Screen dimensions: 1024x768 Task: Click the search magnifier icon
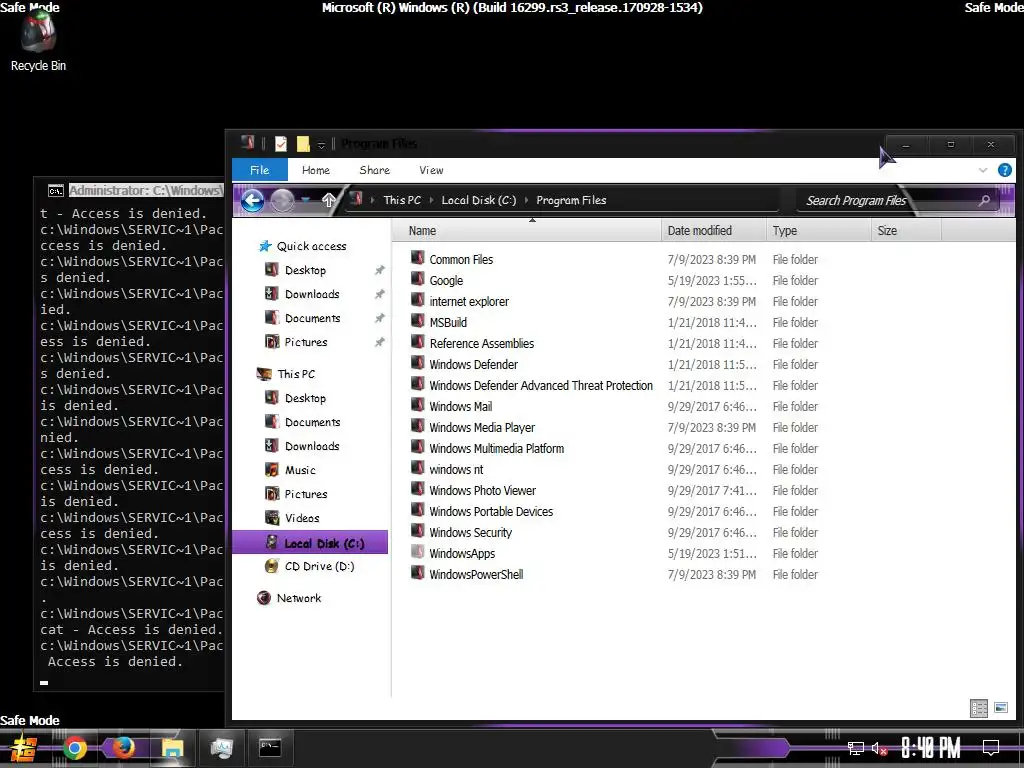pyautogui.click(x=984, y=200)
